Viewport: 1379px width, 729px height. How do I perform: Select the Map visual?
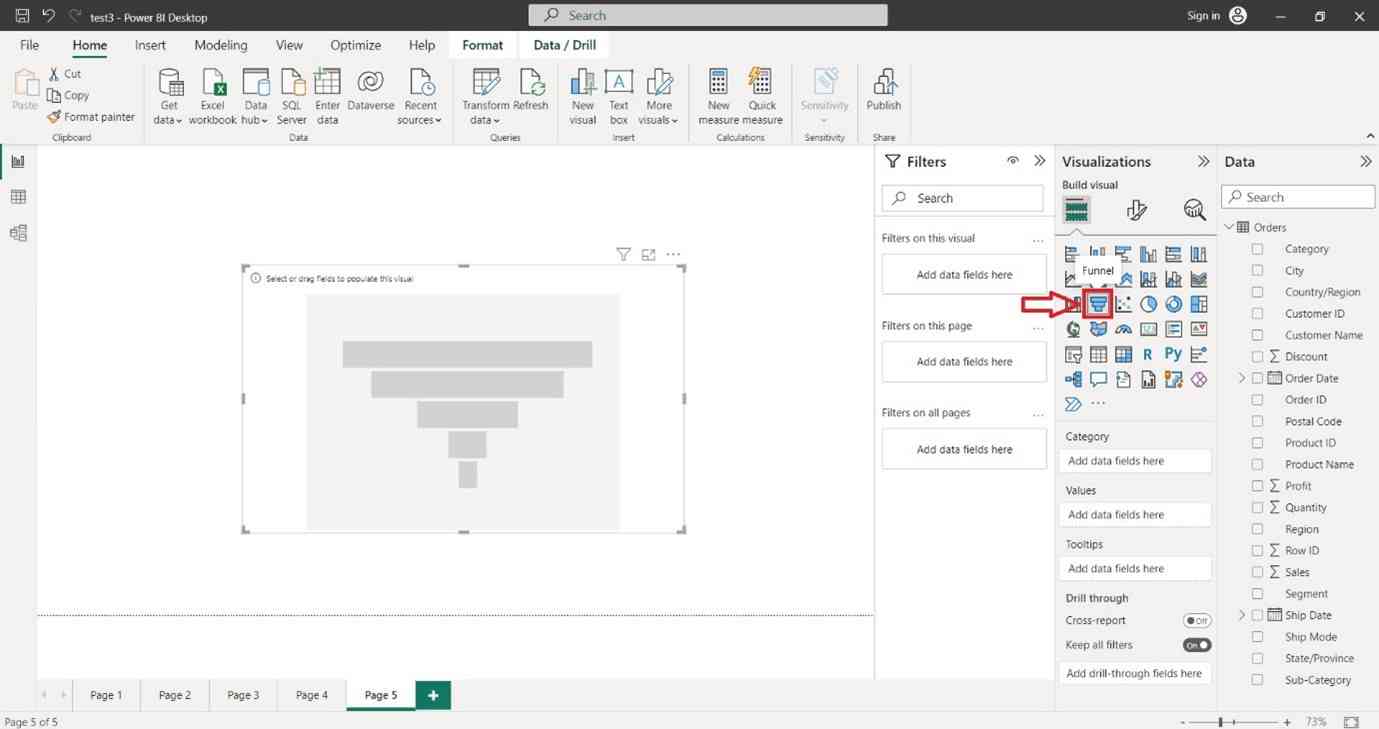[1073, 329]
